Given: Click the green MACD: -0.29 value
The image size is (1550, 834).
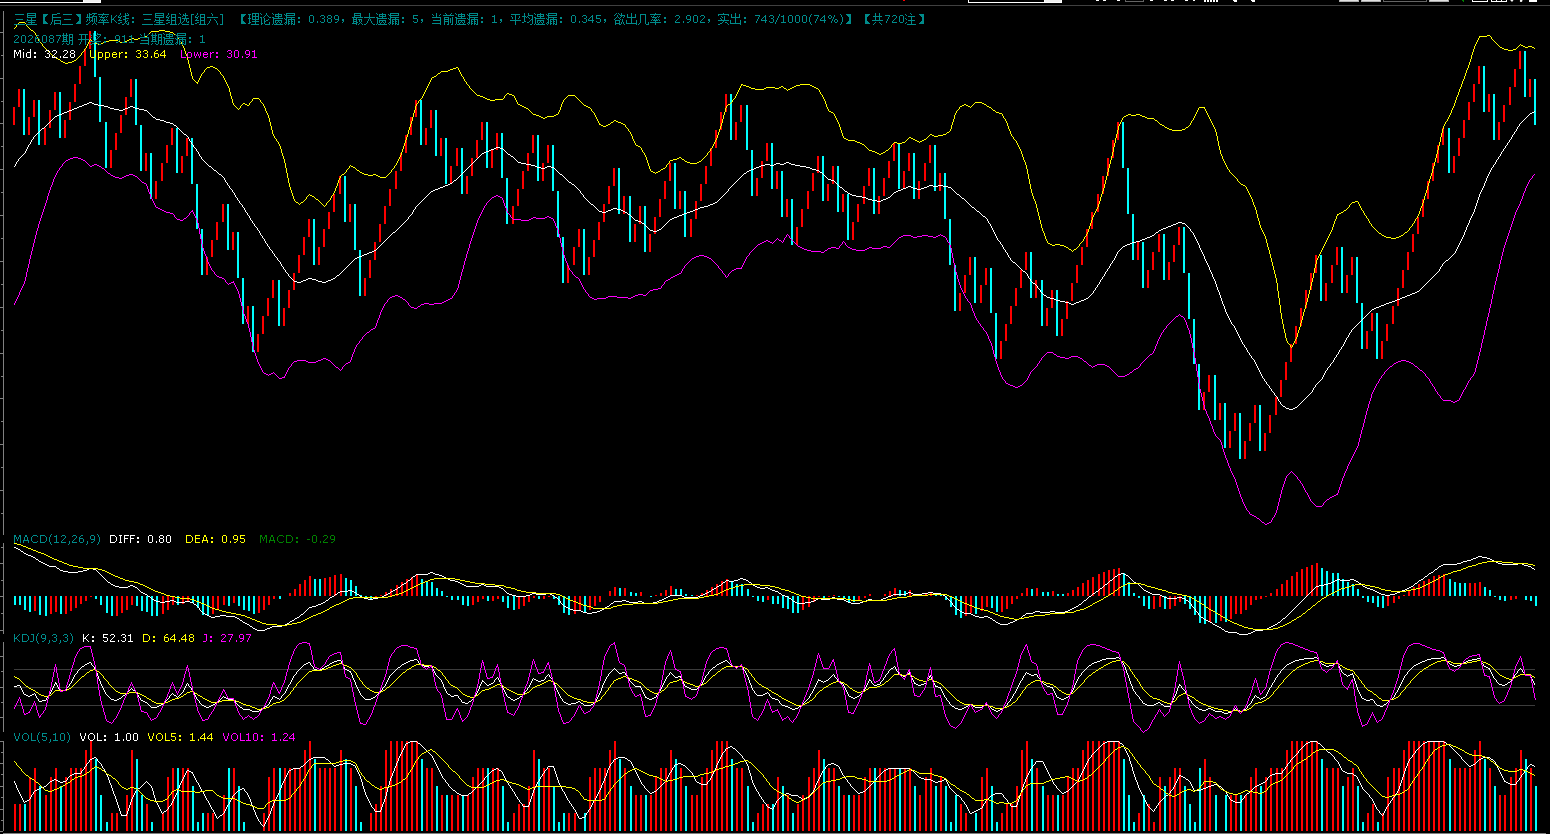Looking at the screenshot, I should (297, 539).
